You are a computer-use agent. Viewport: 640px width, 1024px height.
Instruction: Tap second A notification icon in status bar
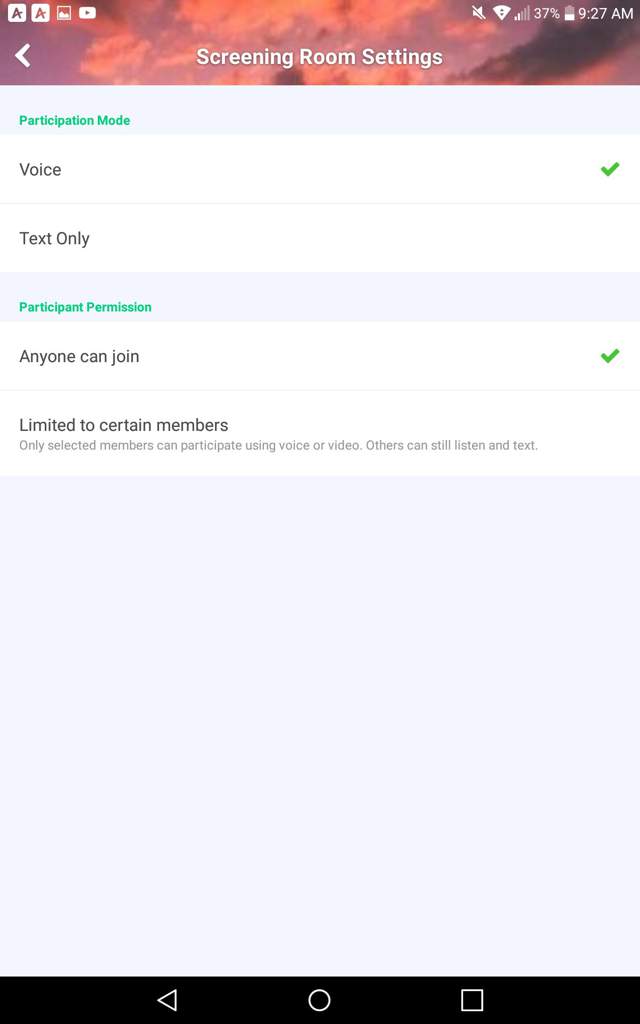tap(40, 12)
